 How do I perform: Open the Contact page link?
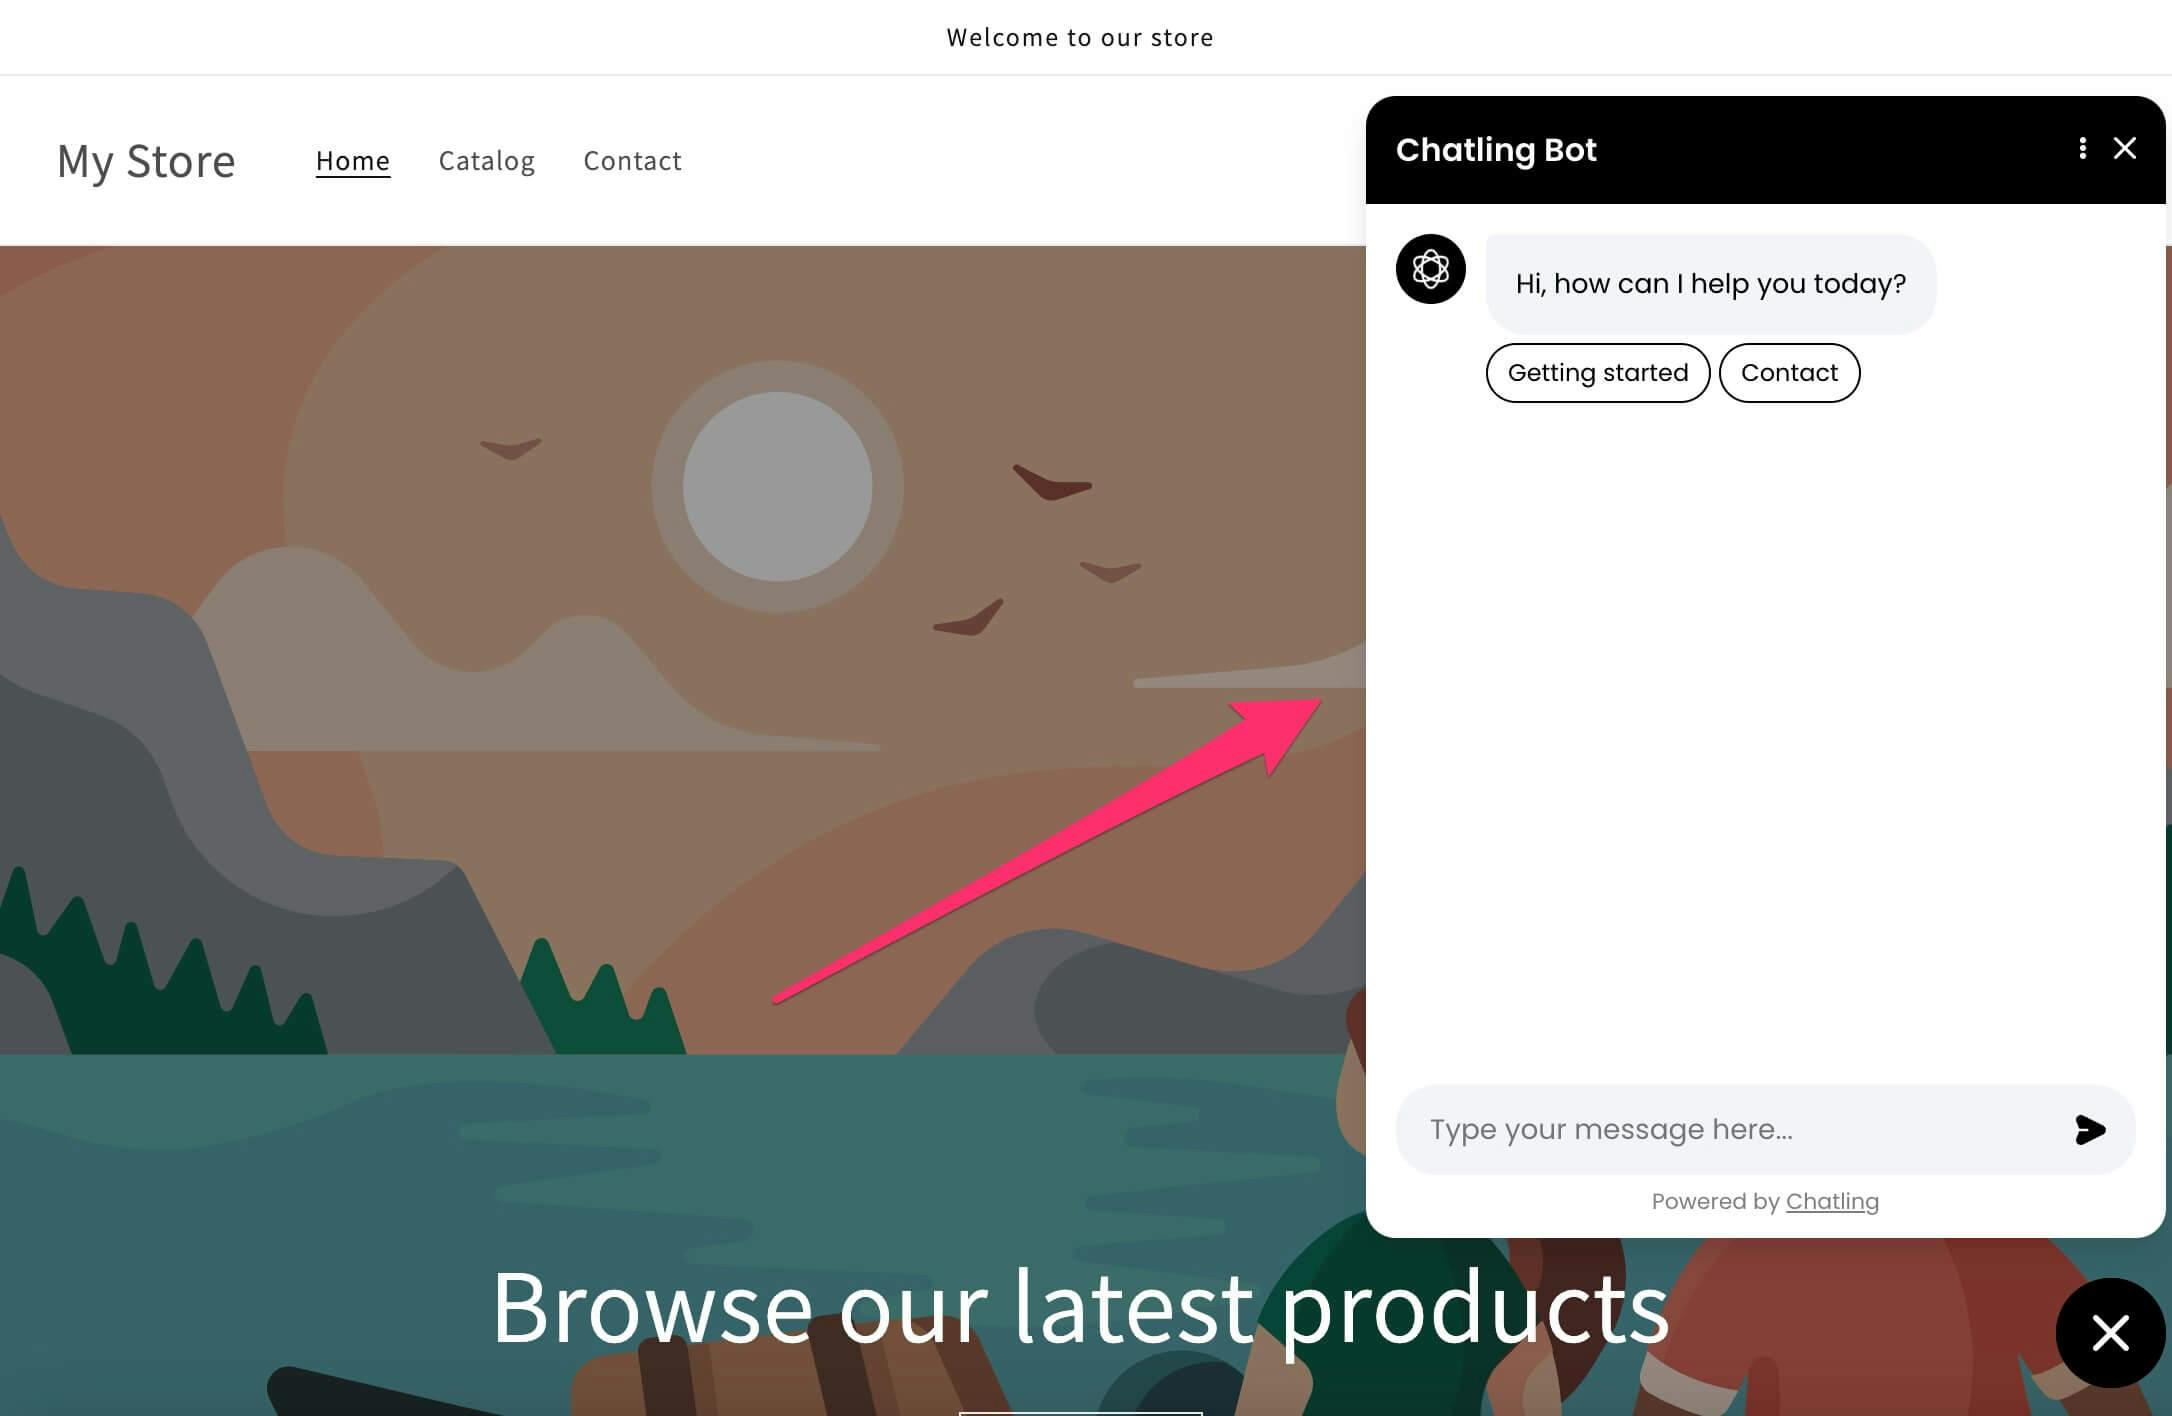point(633,160)
